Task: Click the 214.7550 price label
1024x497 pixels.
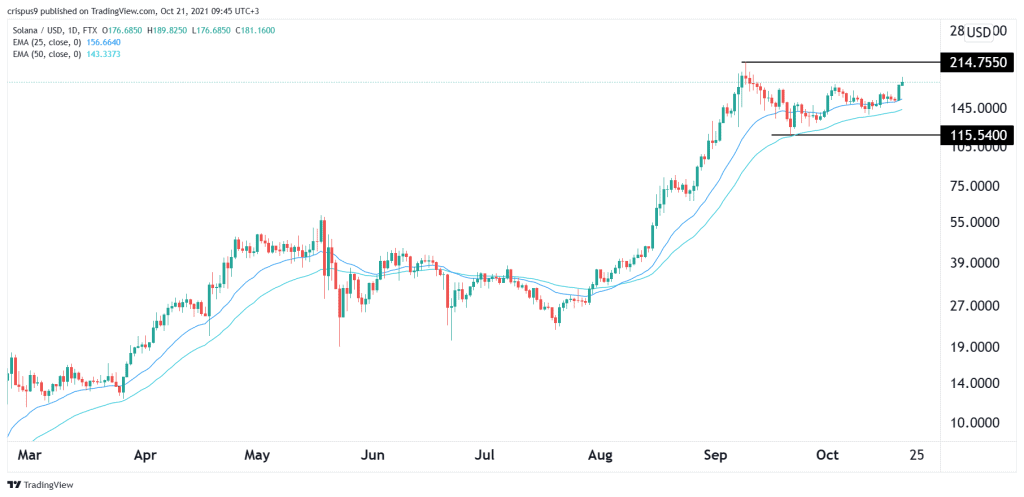Action: (977, 62)
